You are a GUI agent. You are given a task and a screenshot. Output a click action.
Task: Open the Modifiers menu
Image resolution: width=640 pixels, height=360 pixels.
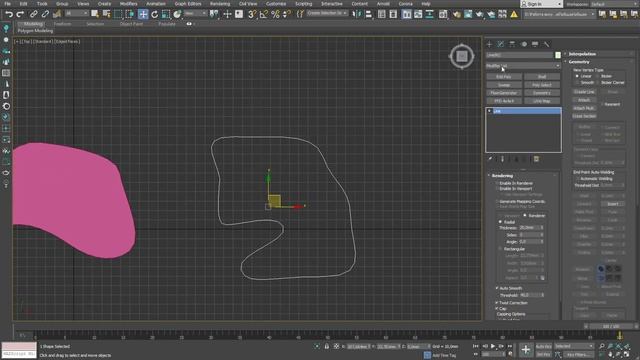[x=129, y=4]
